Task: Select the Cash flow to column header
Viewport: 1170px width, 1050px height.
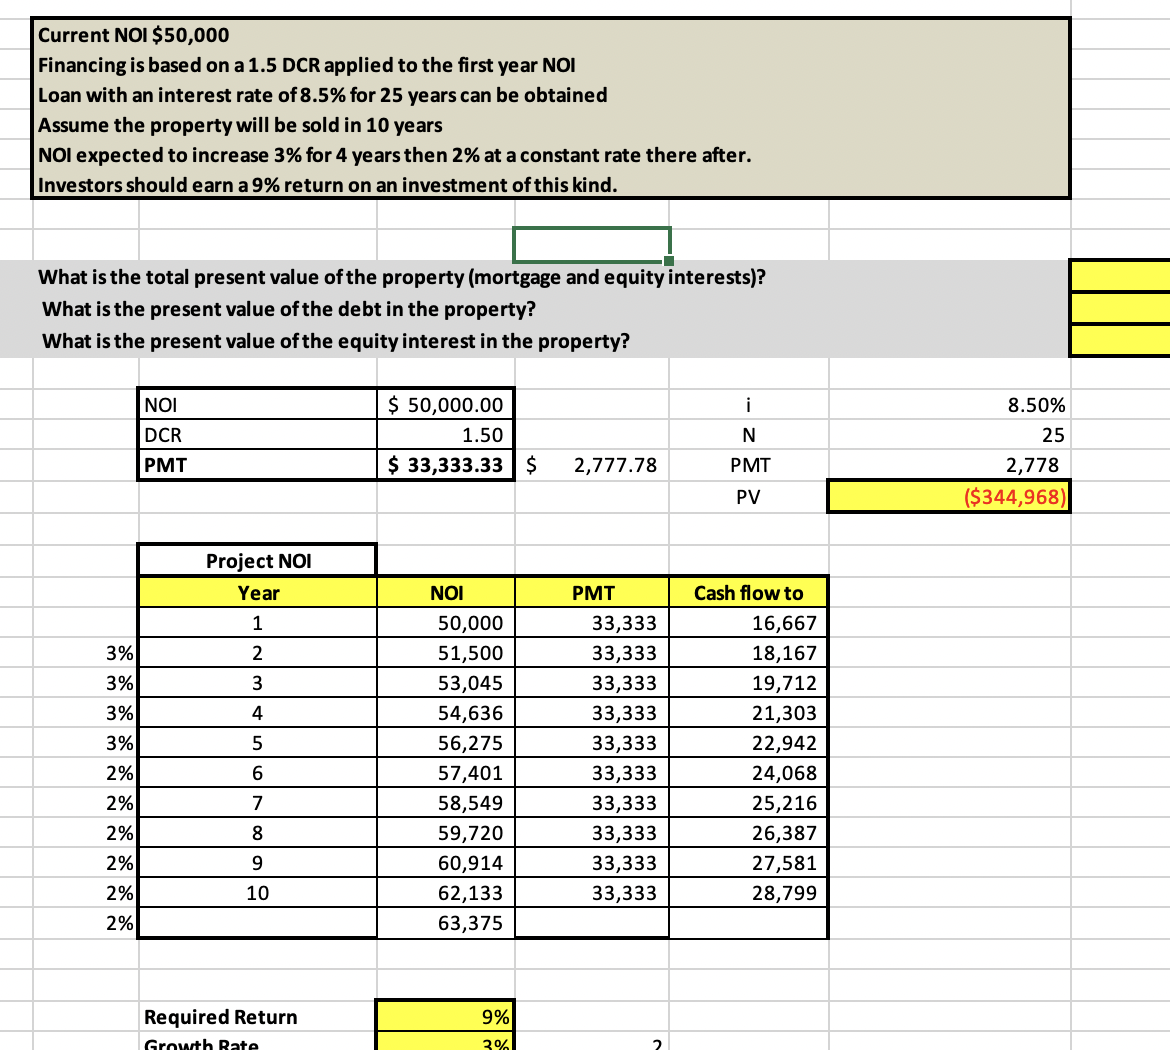Action: click(x=748, y=592)
